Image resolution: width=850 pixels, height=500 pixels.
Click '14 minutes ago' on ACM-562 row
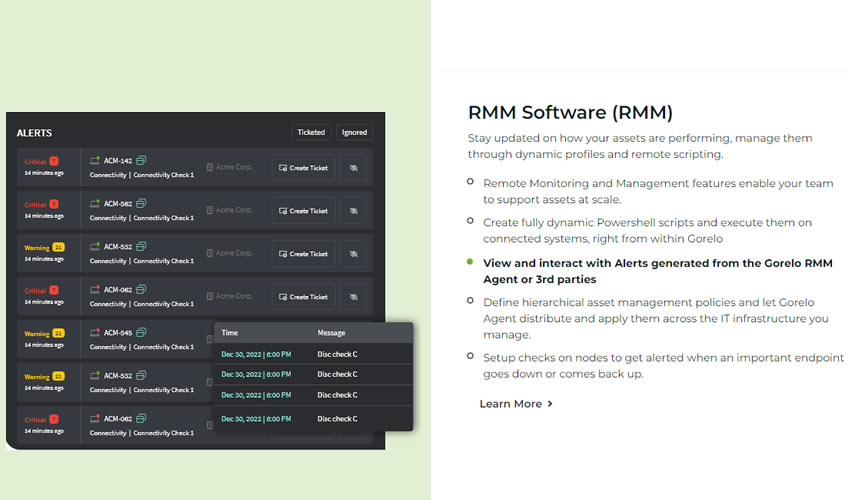click(x=44, y=216)
